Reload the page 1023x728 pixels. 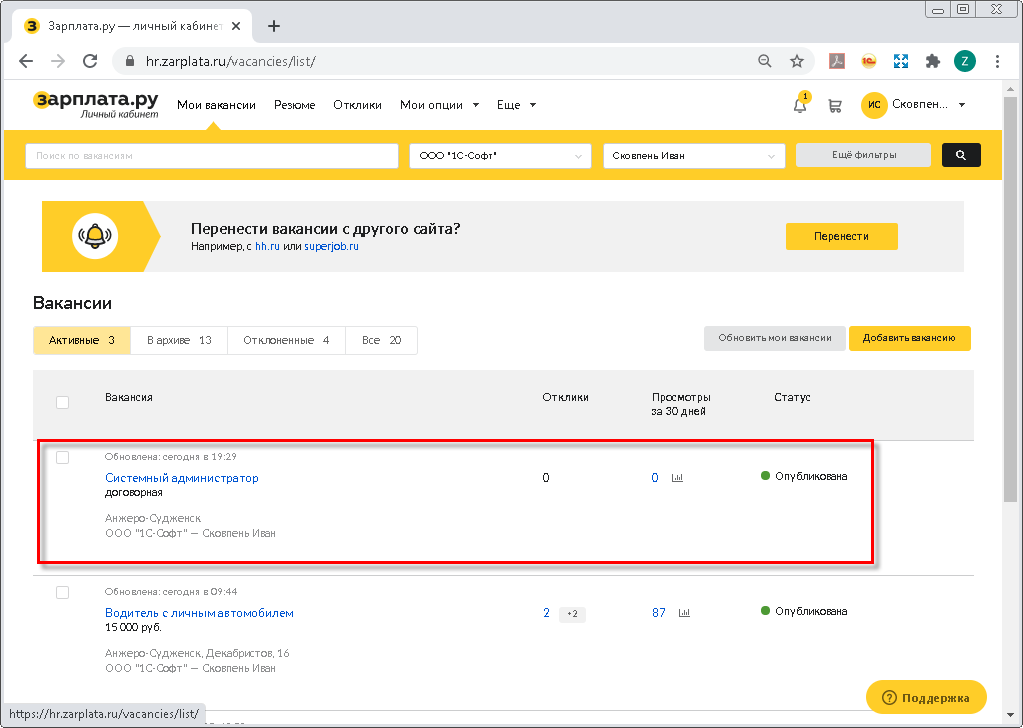click(90, 61)
